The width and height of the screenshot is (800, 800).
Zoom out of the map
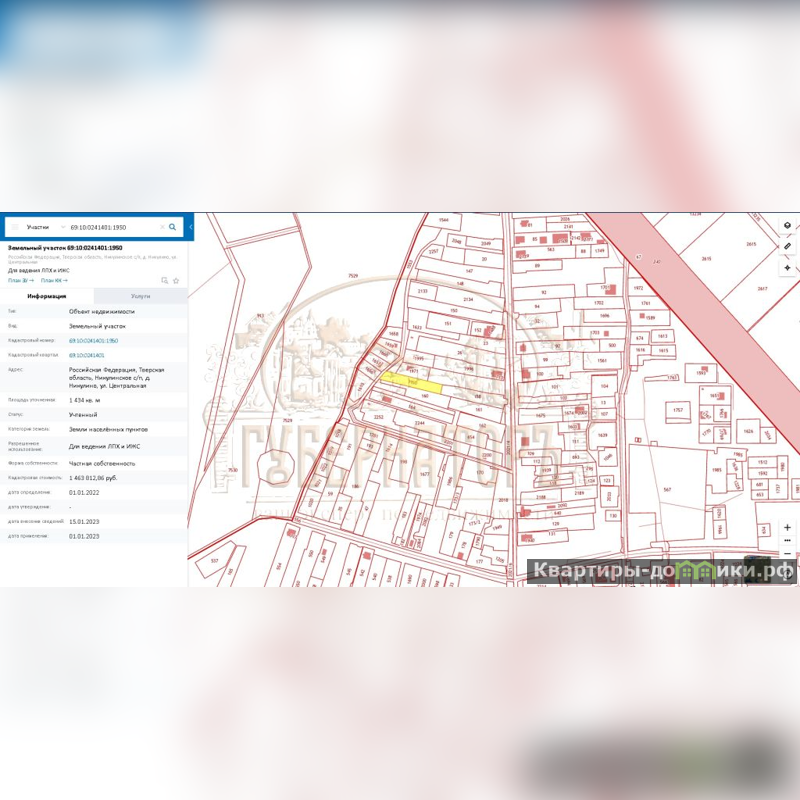pos(787,553)
